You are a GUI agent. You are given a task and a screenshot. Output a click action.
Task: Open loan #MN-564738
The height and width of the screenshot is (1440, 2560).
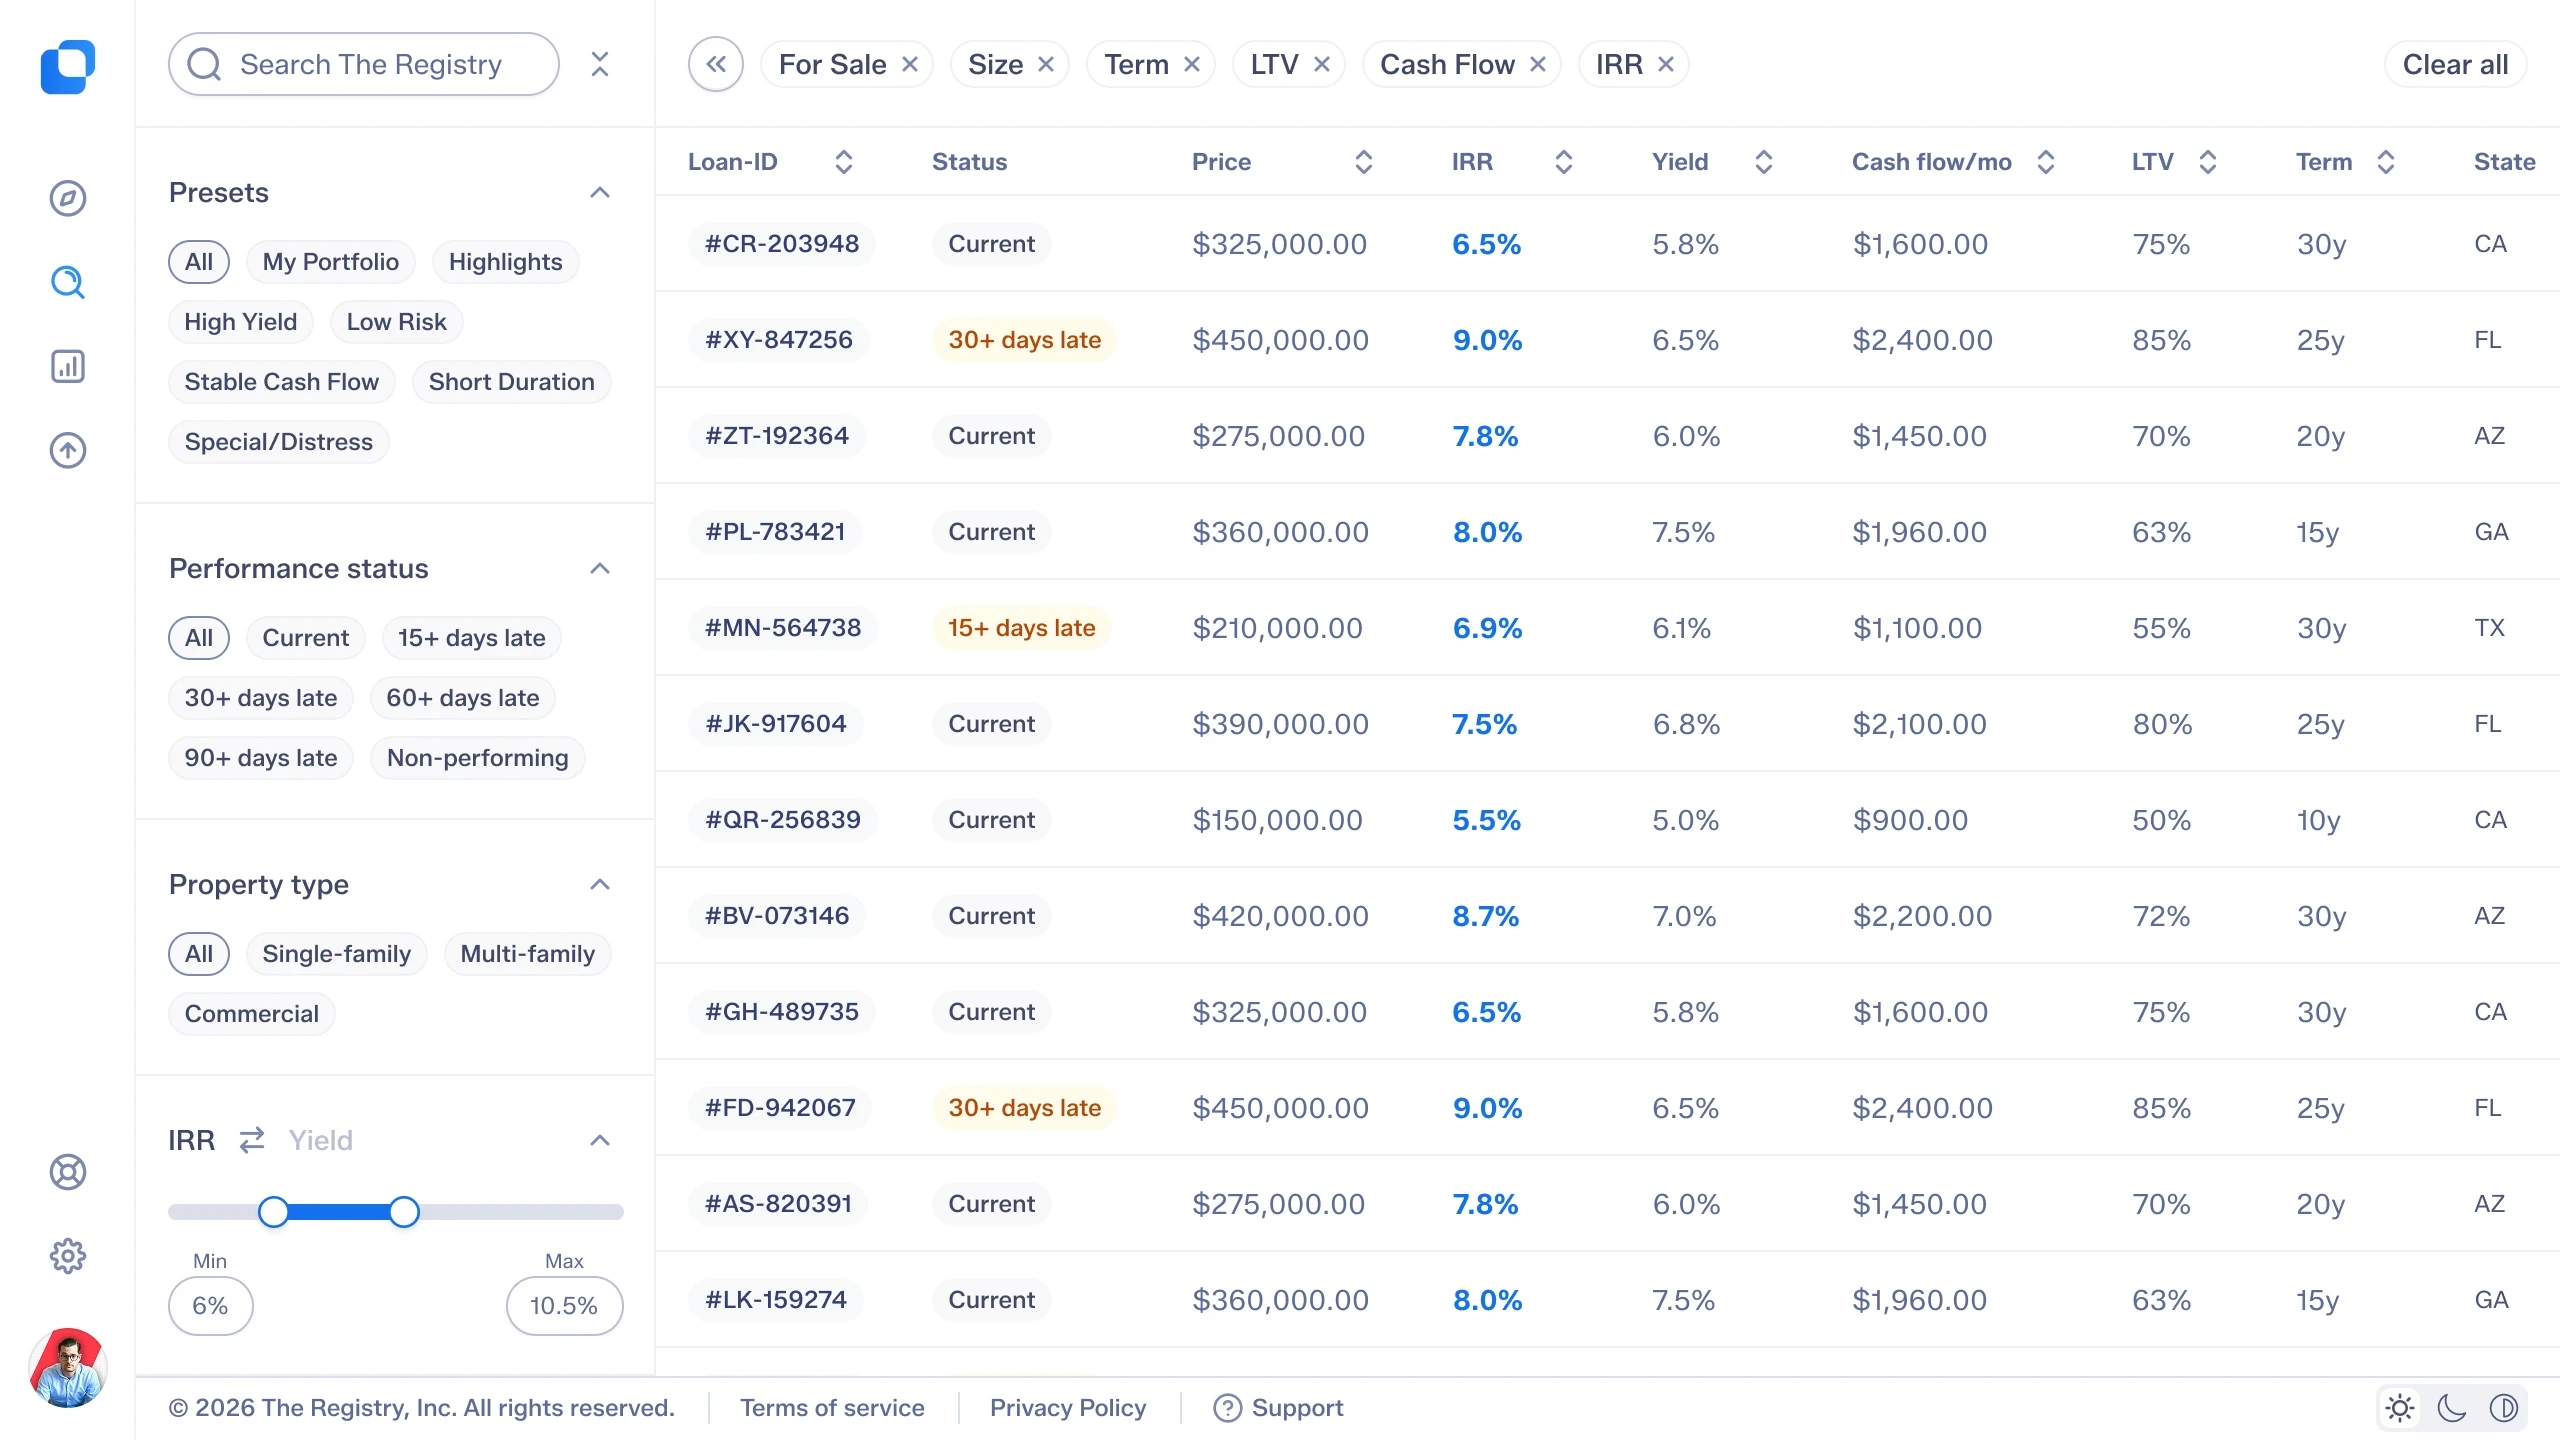783,628
